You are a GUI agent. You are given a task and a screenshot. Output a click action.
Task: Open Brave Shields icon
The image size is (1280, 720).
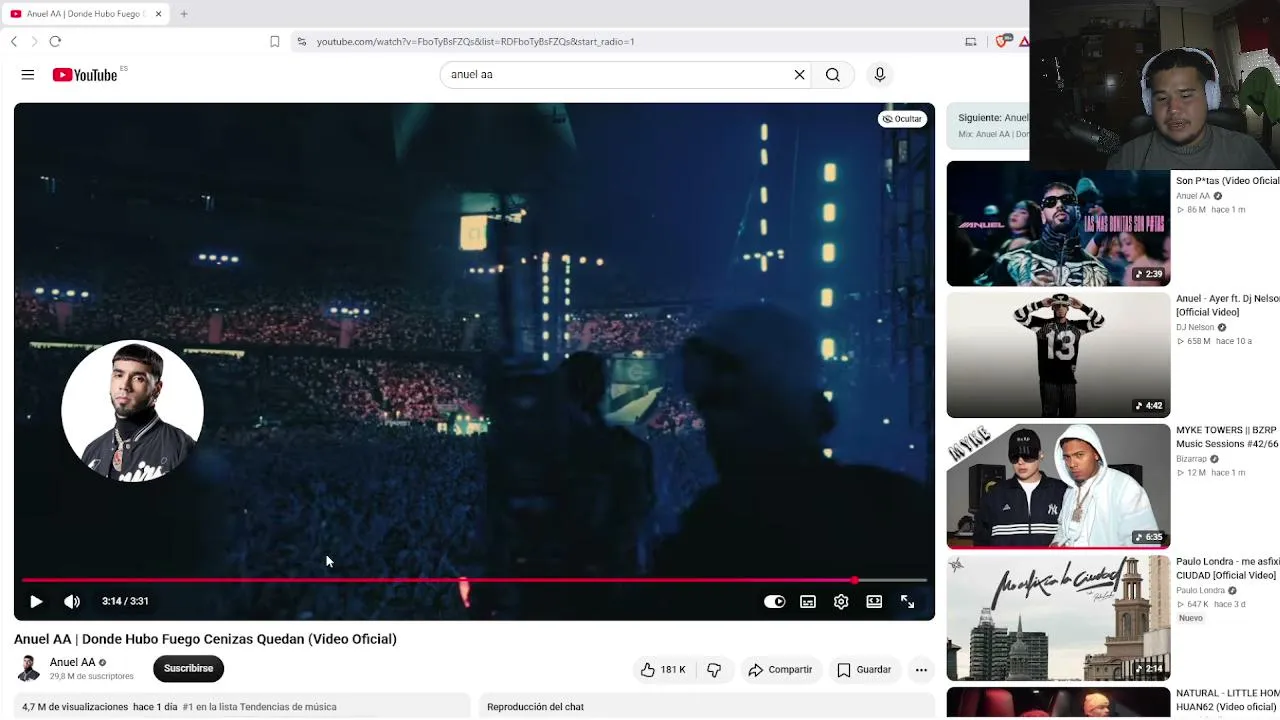coord(1001,41)
